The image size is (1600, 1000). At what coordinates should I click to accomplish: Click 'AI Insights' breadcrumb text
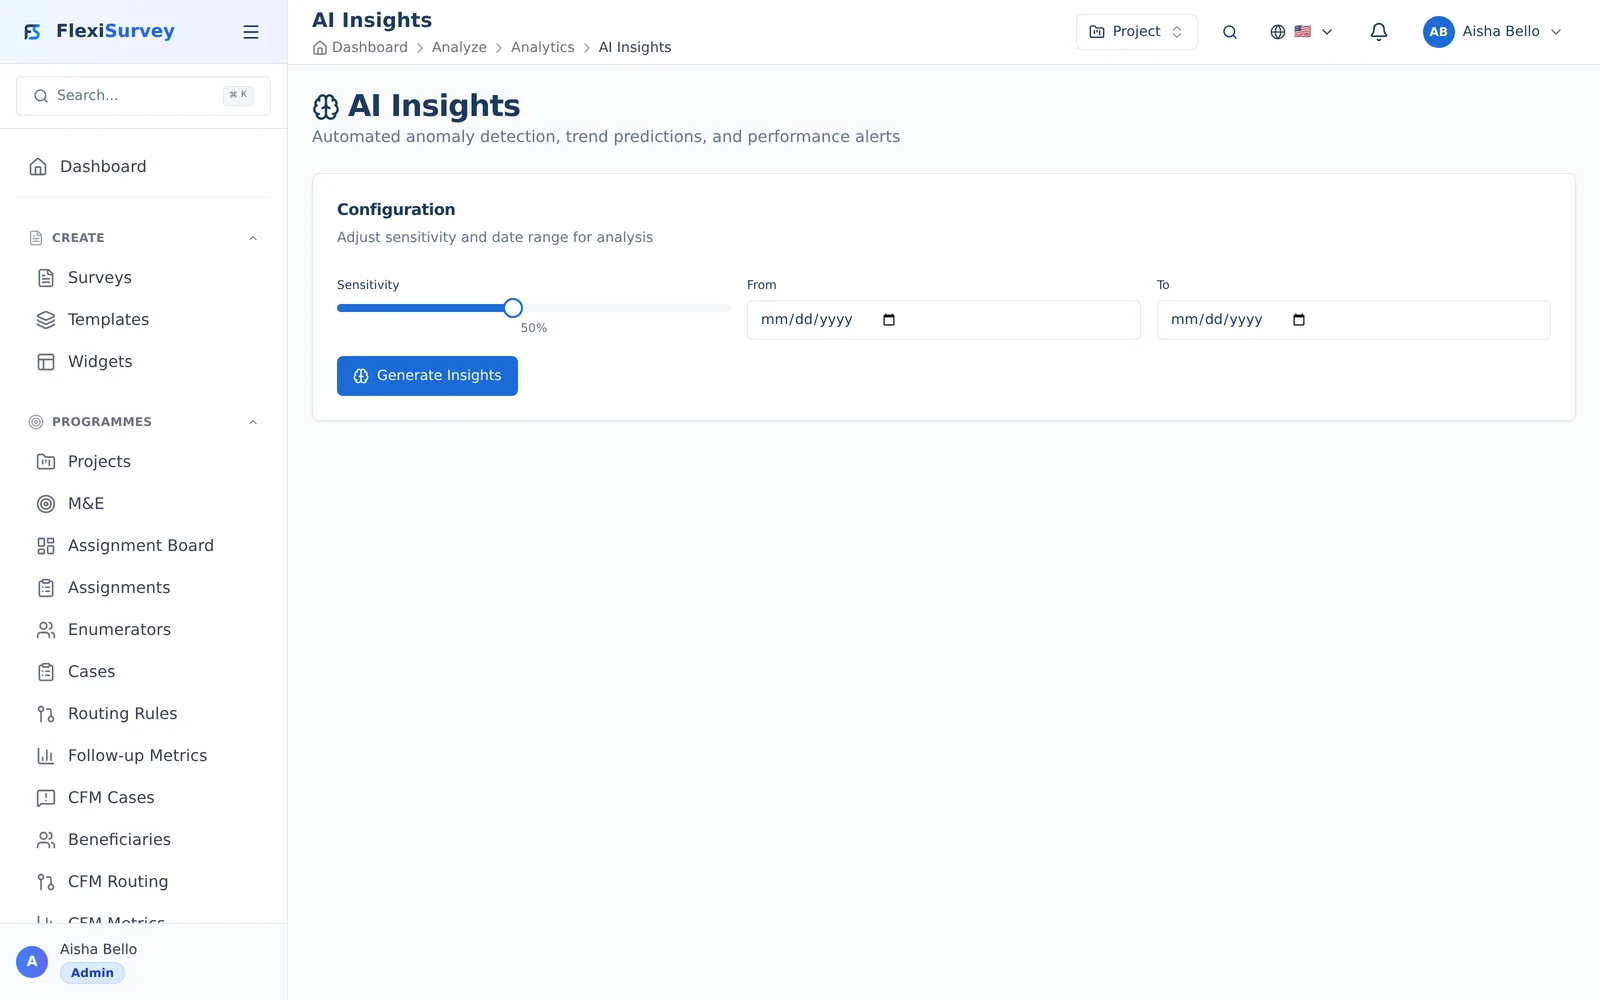[635, 47]
